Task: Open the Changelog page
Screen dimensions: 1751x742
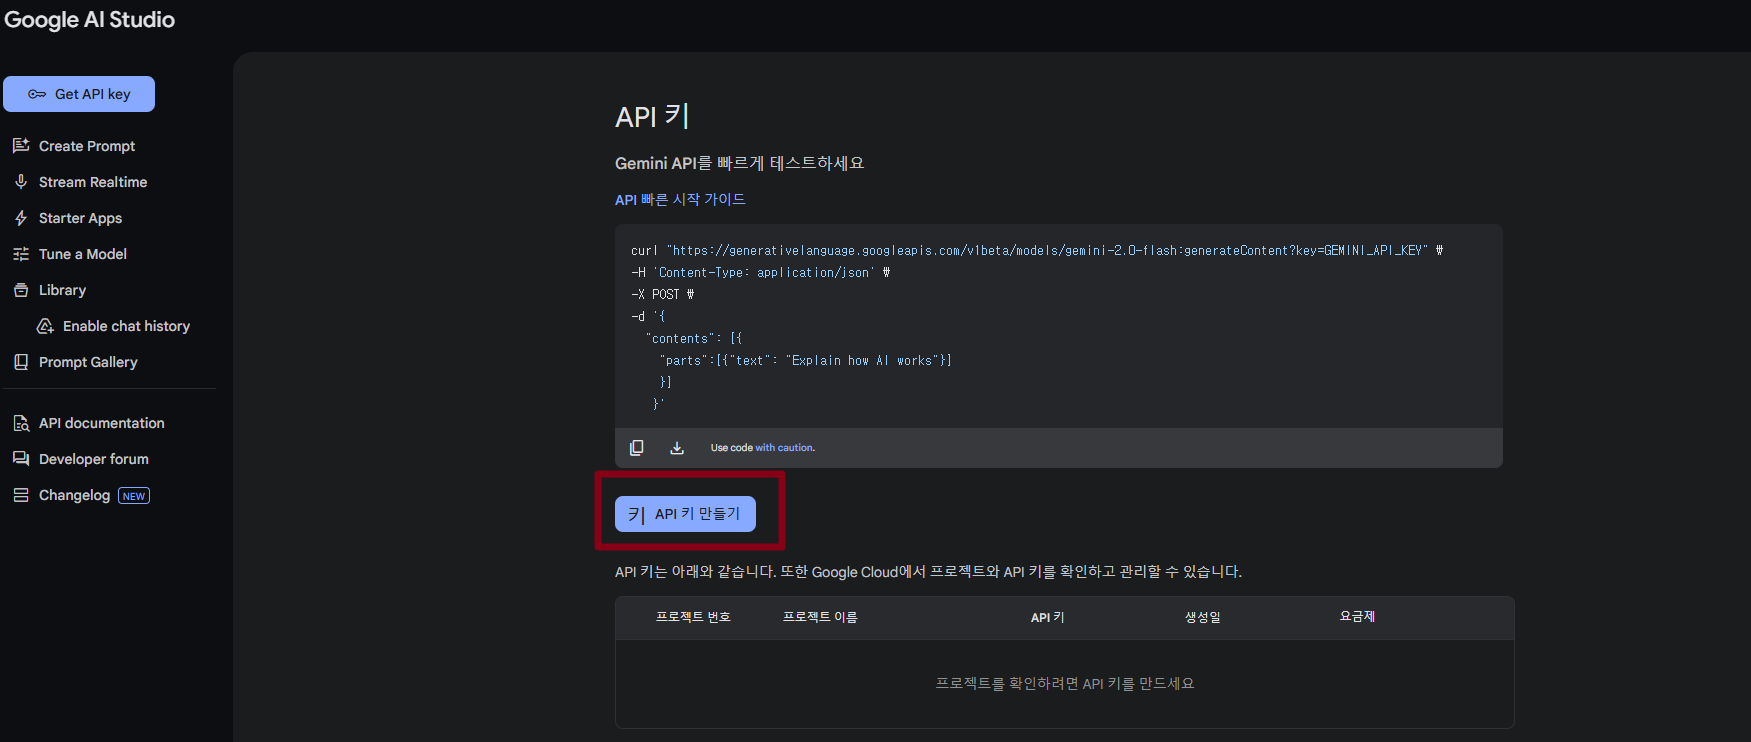Action: point(74,495)
